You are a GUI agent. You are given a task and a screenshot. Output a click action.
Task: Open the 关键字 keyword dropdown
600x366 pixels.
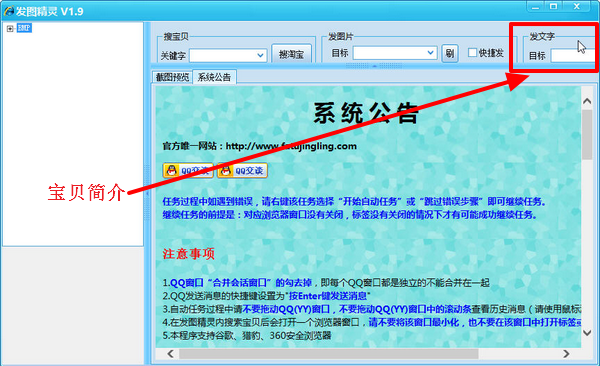point(260,56)
